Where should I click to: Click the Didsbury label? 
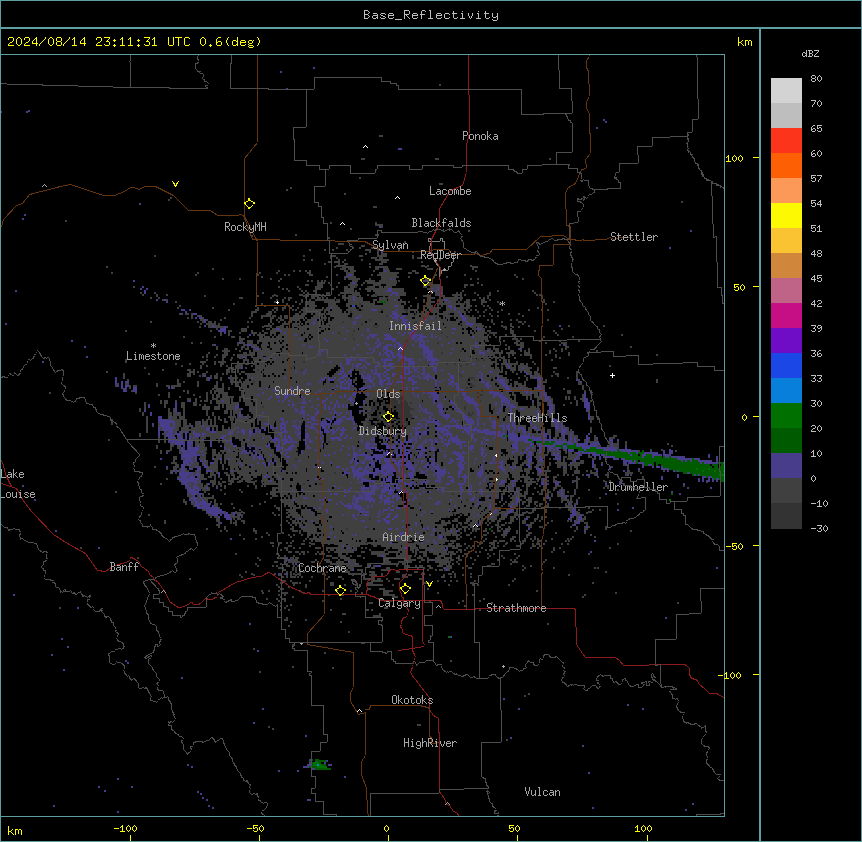point(383,431)
